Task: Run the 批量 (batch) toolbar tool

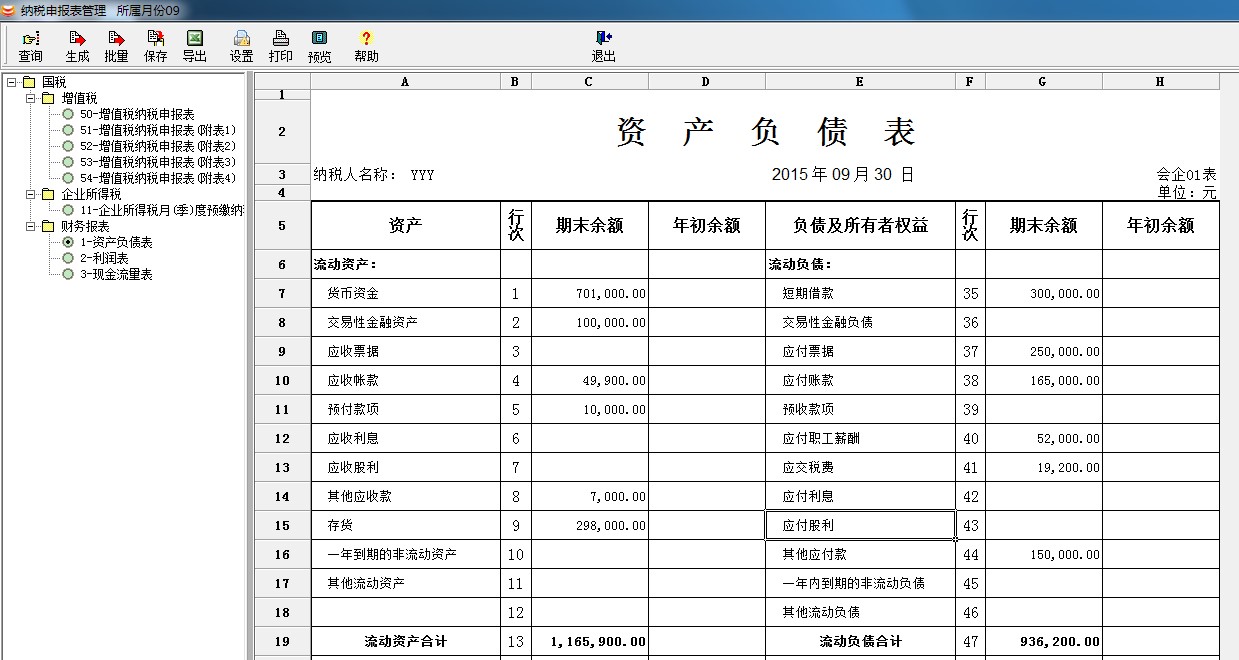Action: [x=116, y=47]
